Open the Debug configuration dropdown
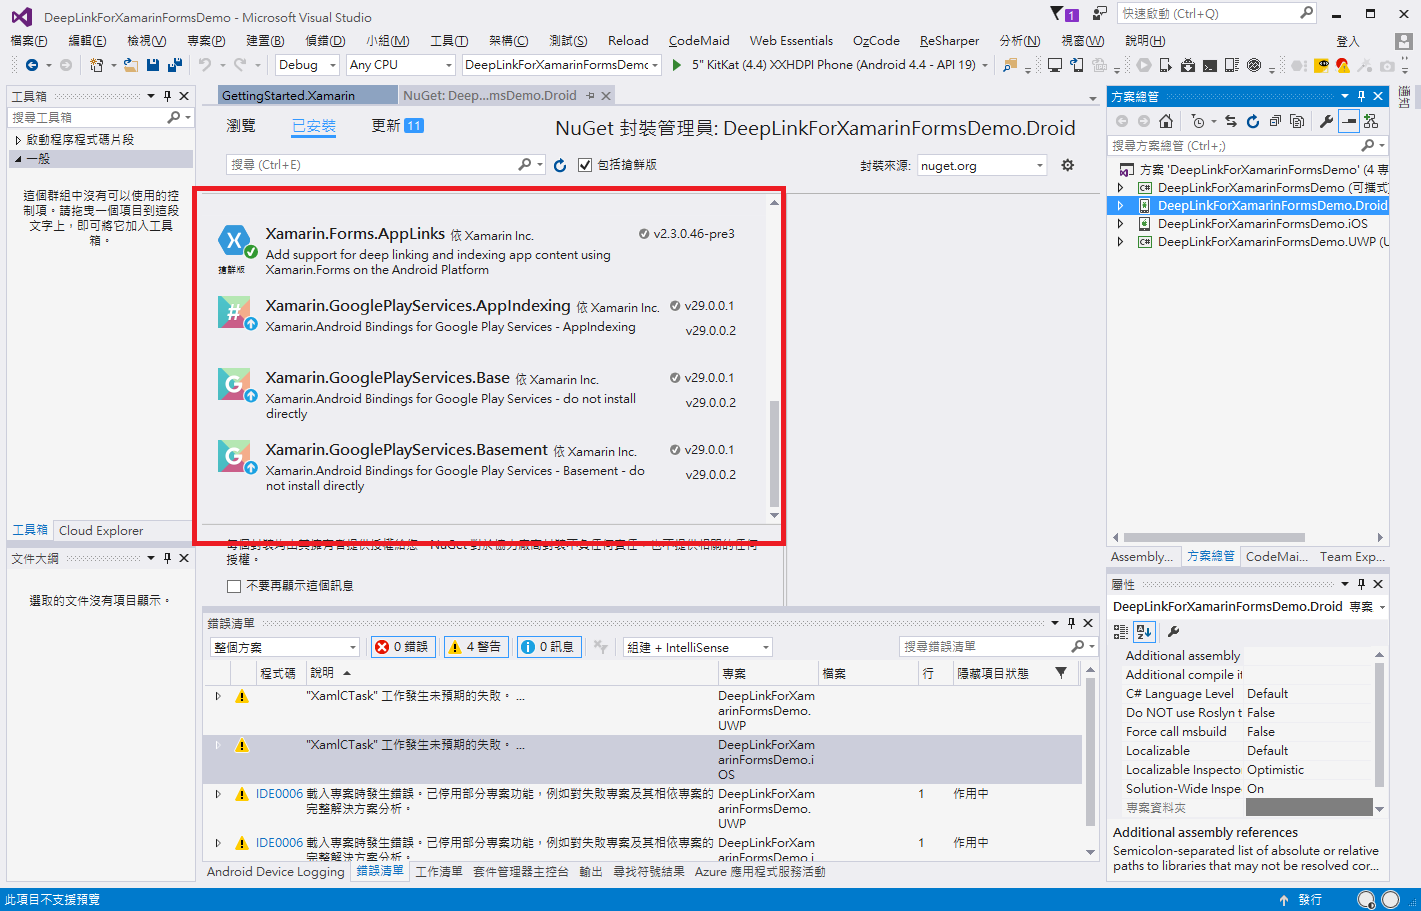This screenshot has height=911, width=1421. [x=307, y=65]
